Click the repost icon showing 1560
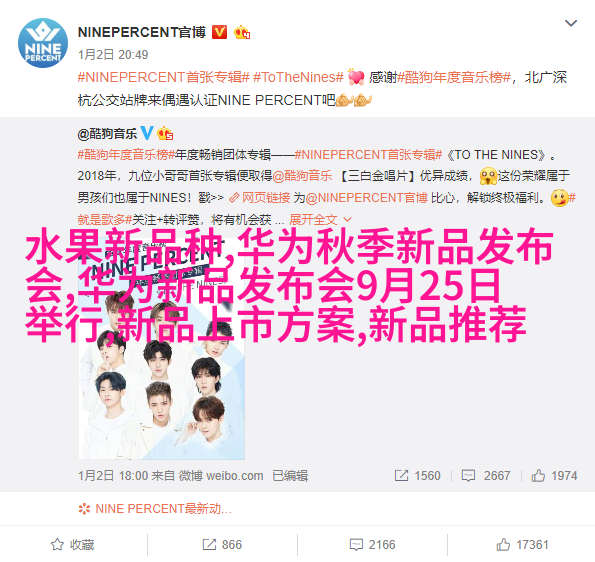 coord(401,475)
